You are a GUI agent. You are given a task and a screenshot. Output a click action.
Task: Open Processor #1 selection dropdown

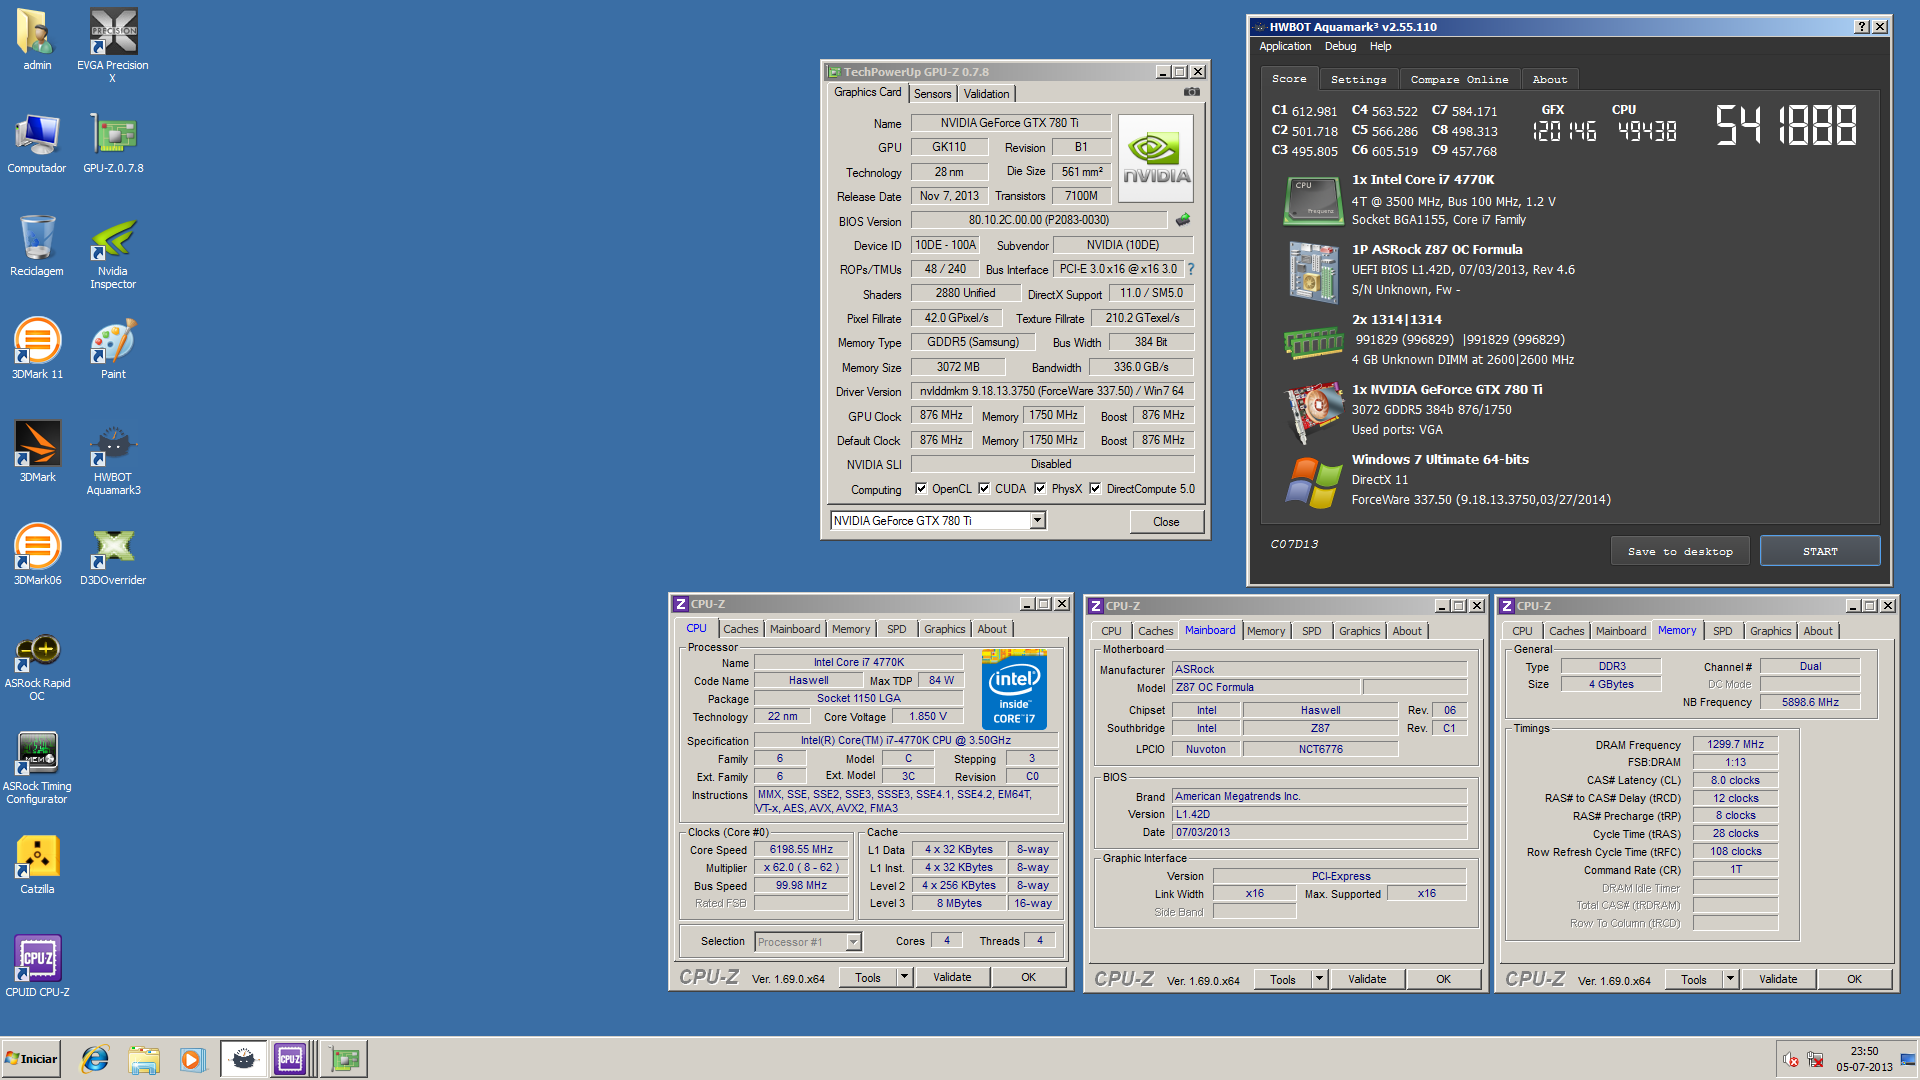pos(853,942)
